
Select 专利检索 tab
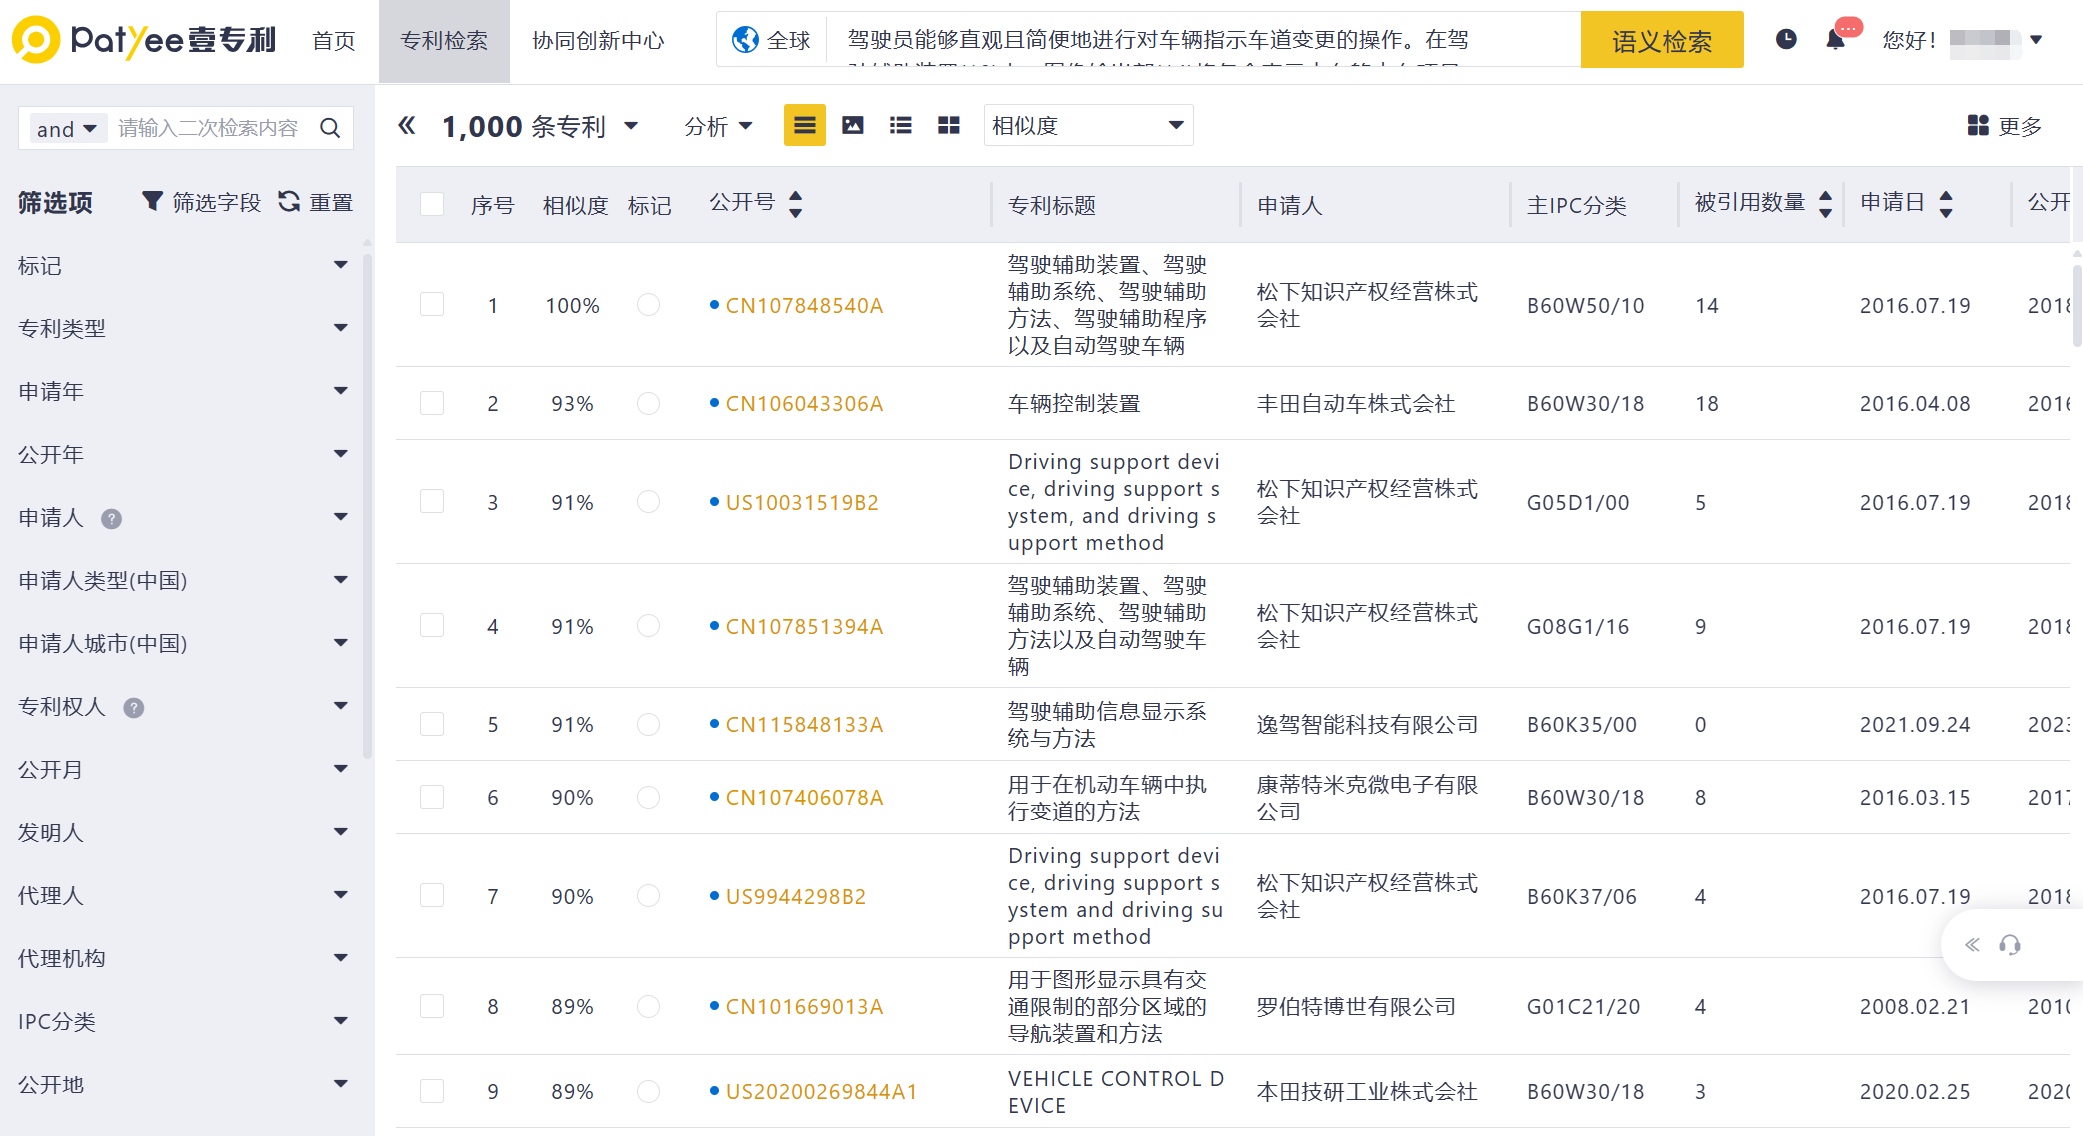click(x=444, y=41)
